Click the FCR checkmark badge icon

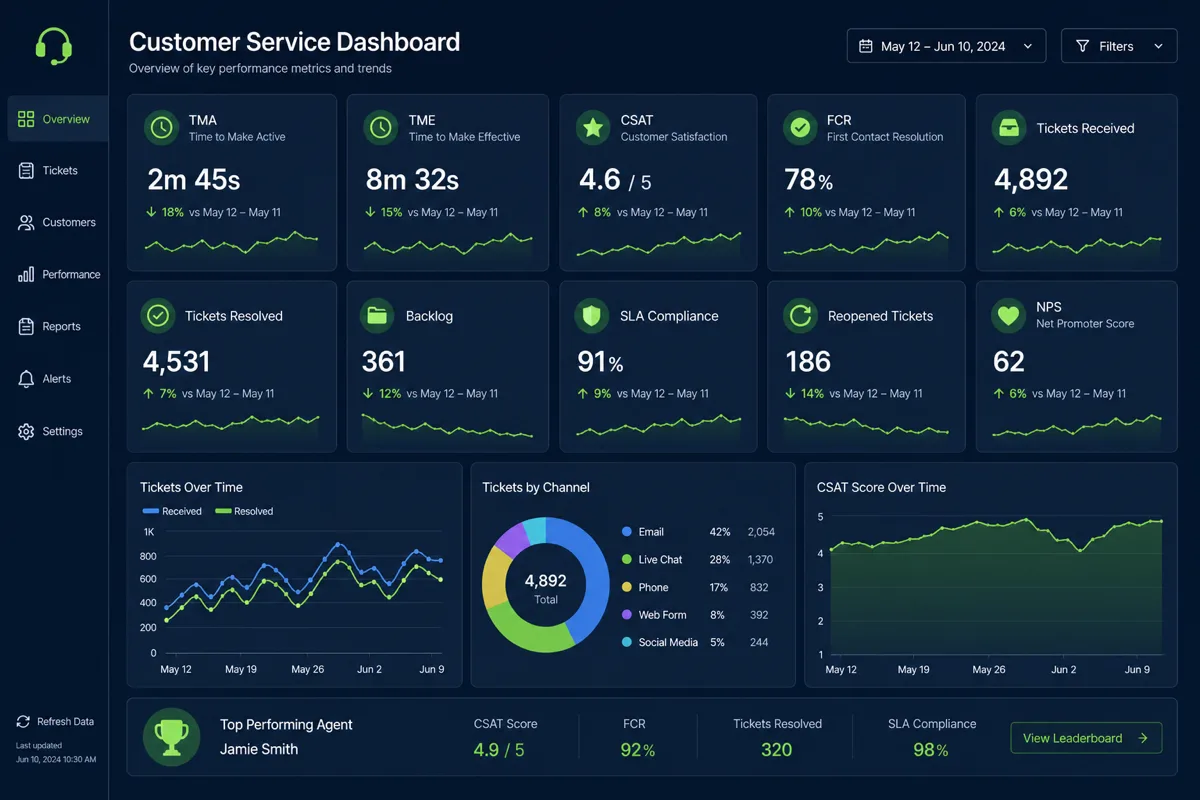click(800, 127)
